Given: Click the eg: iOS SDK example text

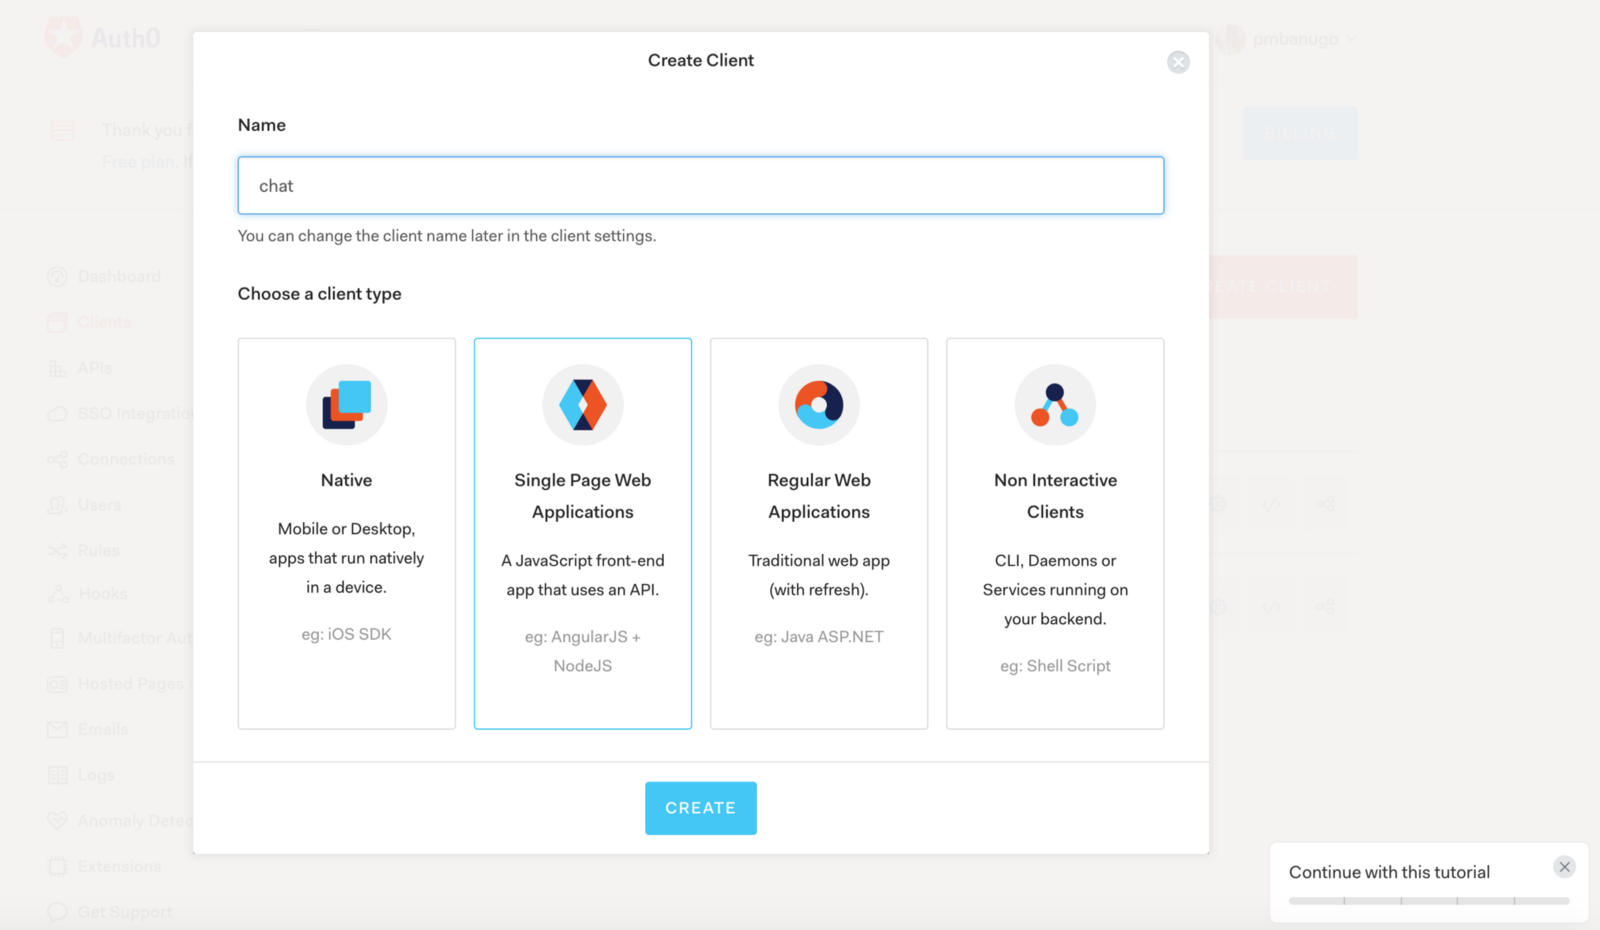Looking at the screenshot, I should tap(346, 634).
